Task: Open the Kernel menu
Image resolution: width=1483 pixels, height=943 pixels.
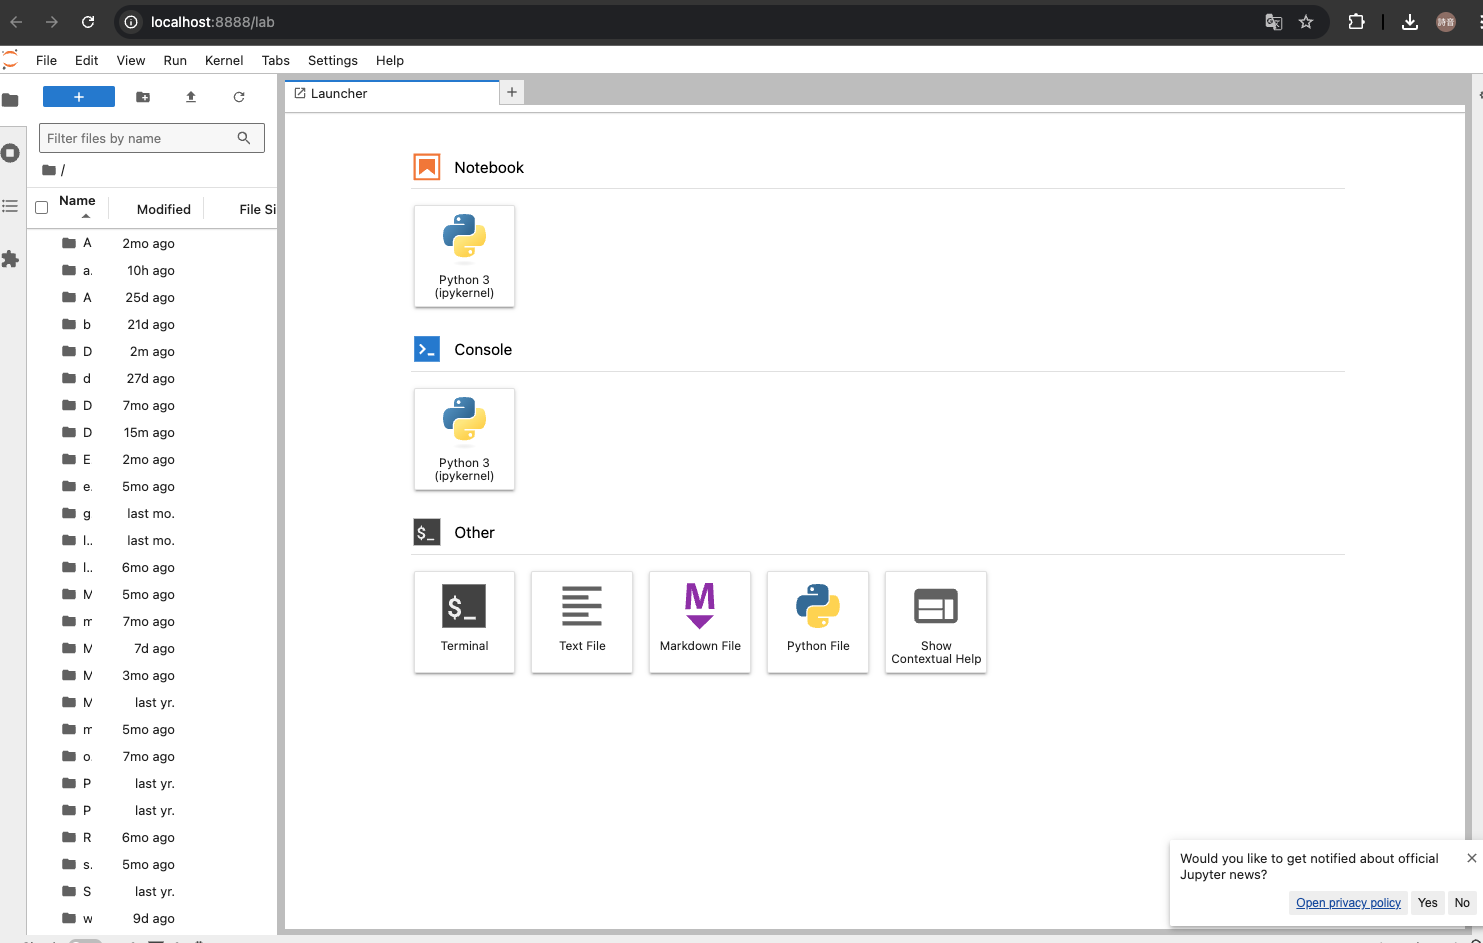Action: point(223,60)
